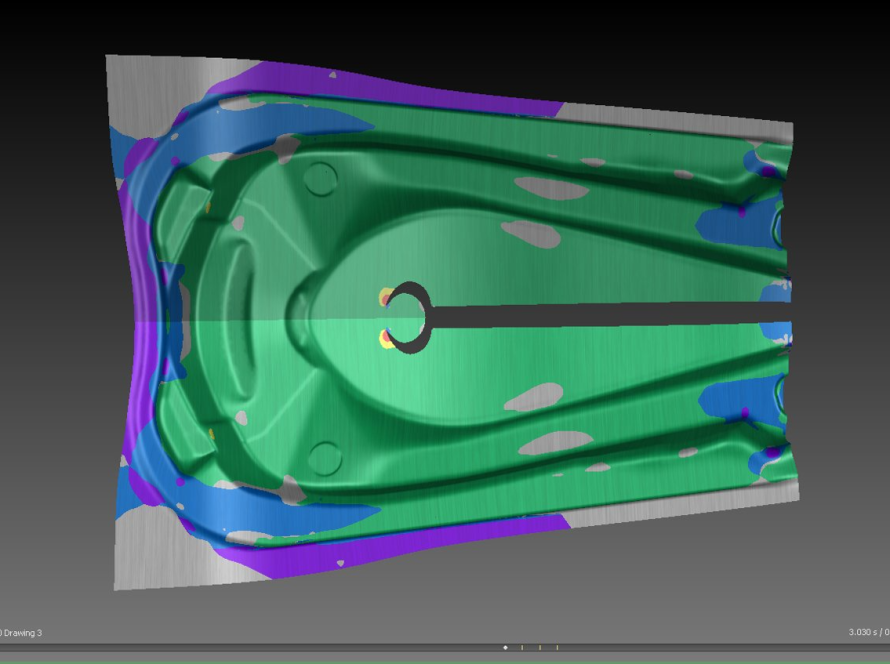Pick the upper circular hole on the part

pos(320,179)
